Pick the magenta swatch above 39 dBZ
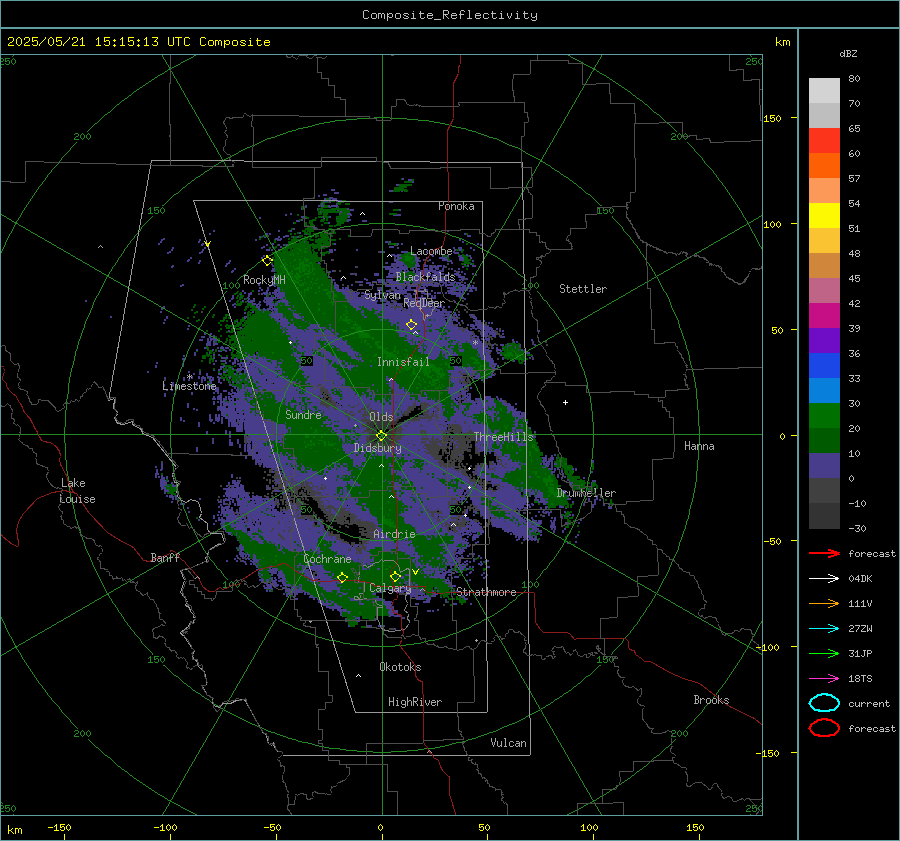The image size is (900, 841). tap(824, 316)
